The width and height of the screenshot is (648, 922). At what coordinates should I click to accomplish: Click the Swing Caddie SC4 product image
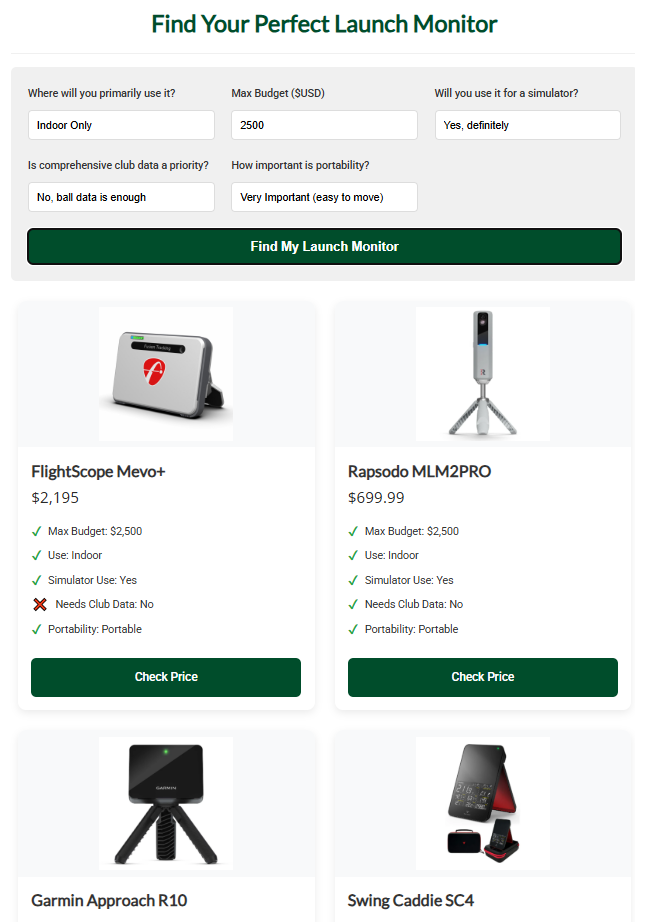pyautogui.click(x=483, y=803)
